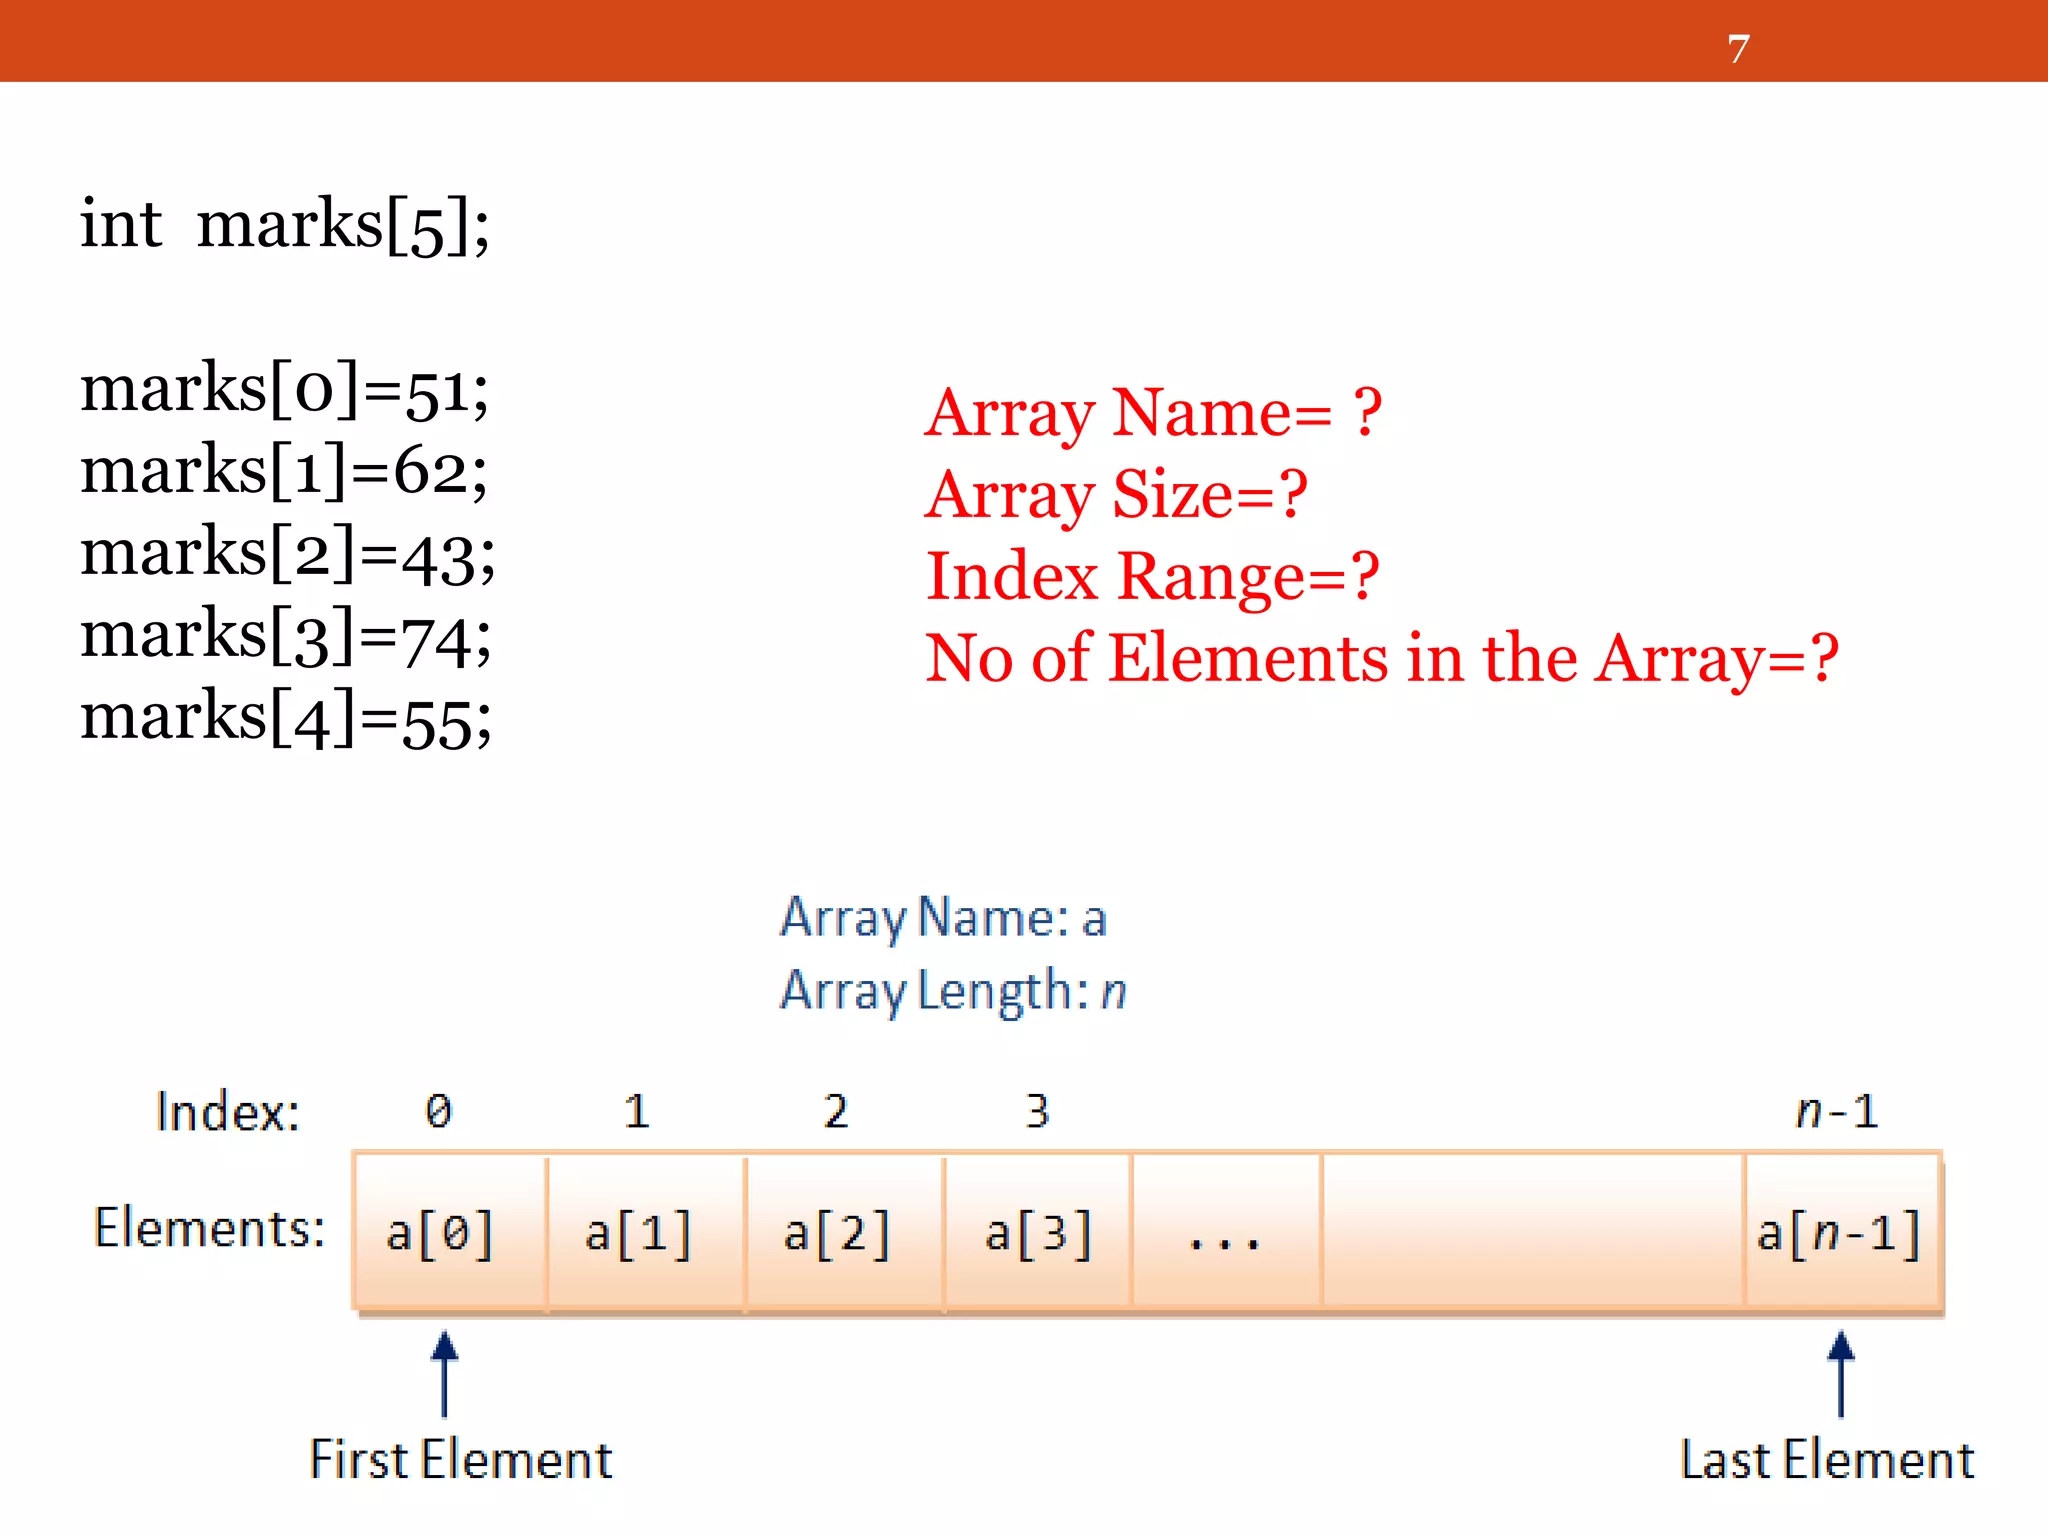The width and height of the screenshot is (2048, 1536).
Task: Click the red 'Index Range=?' question
Action: coord(1153,577)
